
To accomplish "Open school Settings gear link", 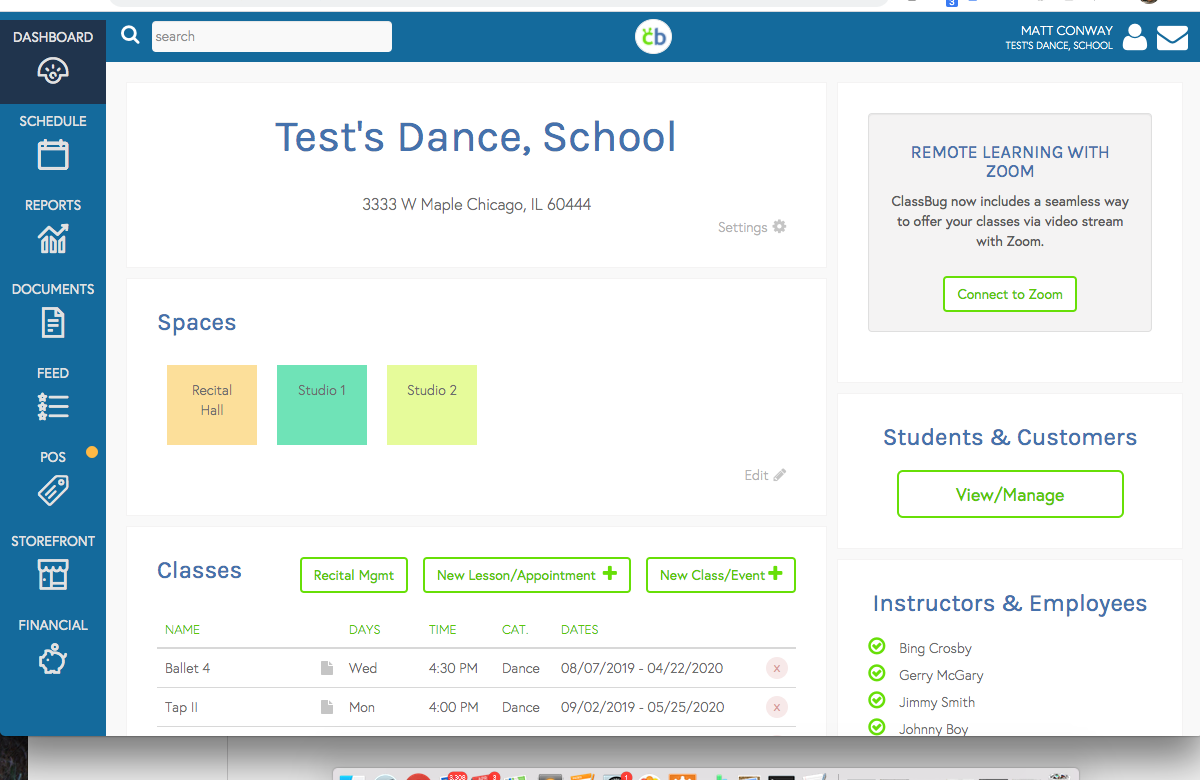I will [x=752, y=227].
